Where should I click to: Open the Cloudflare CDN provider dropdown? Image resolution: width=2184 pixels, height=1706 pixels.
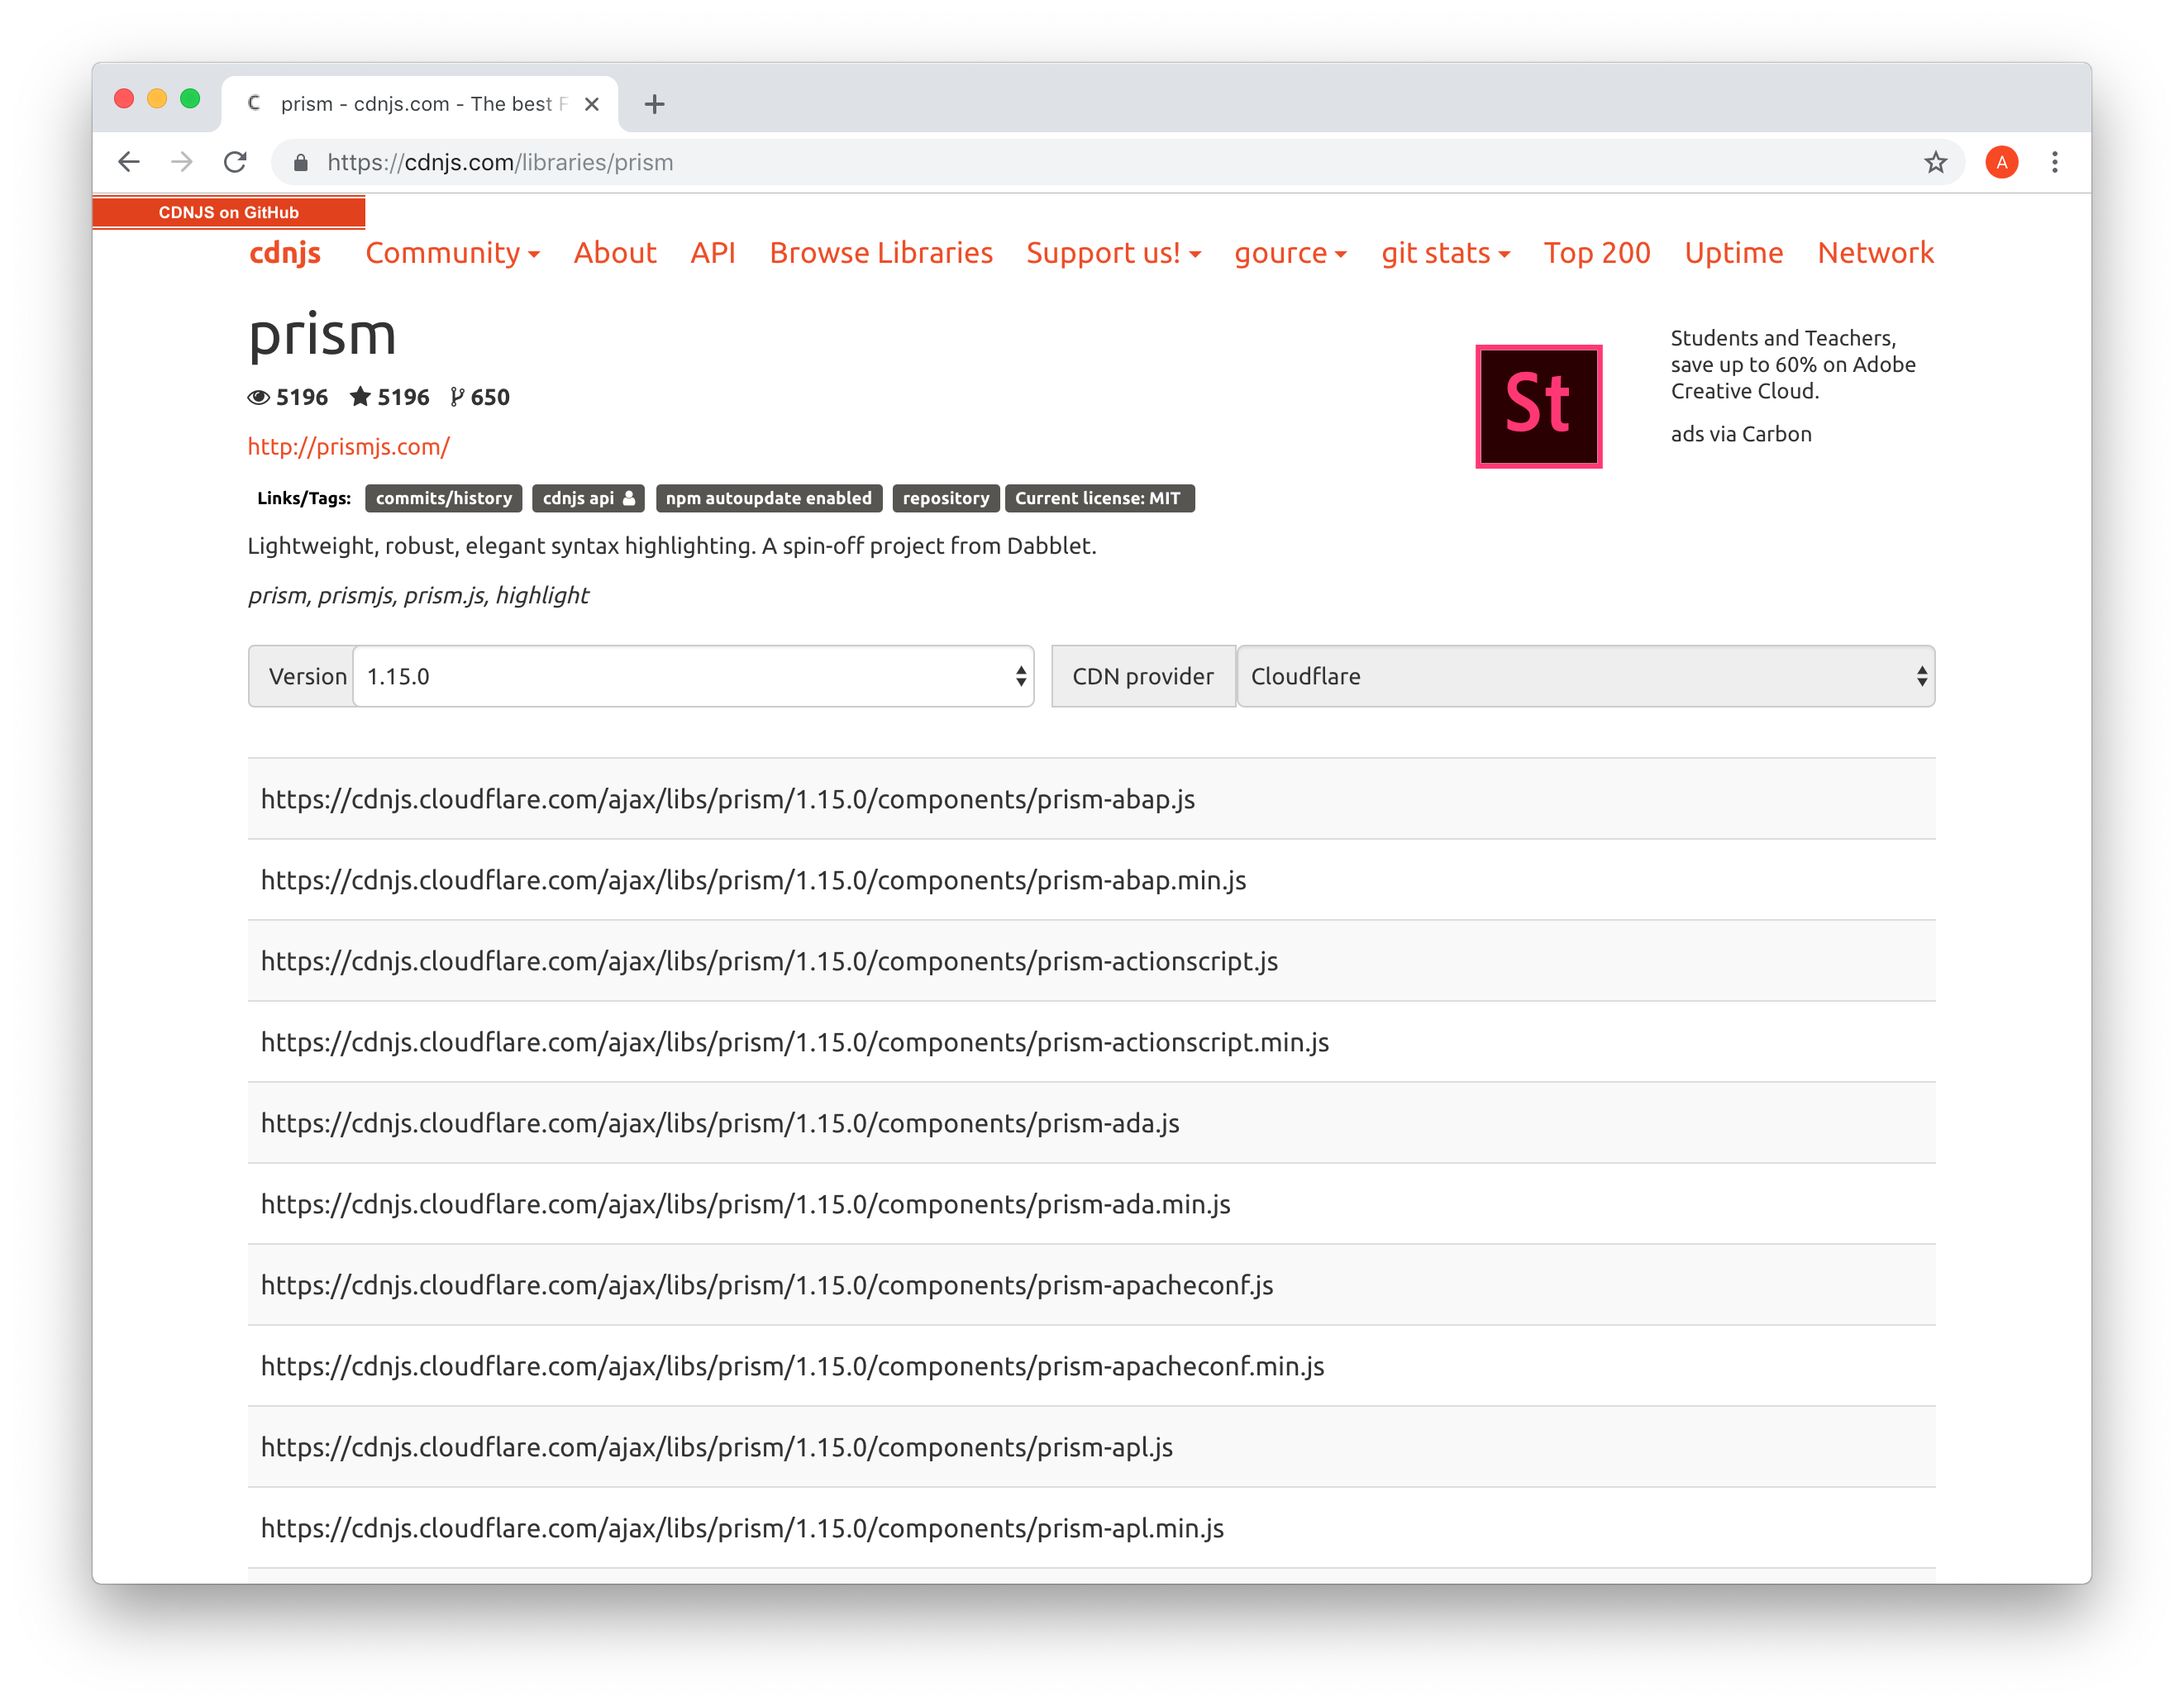pos(1585,676)
